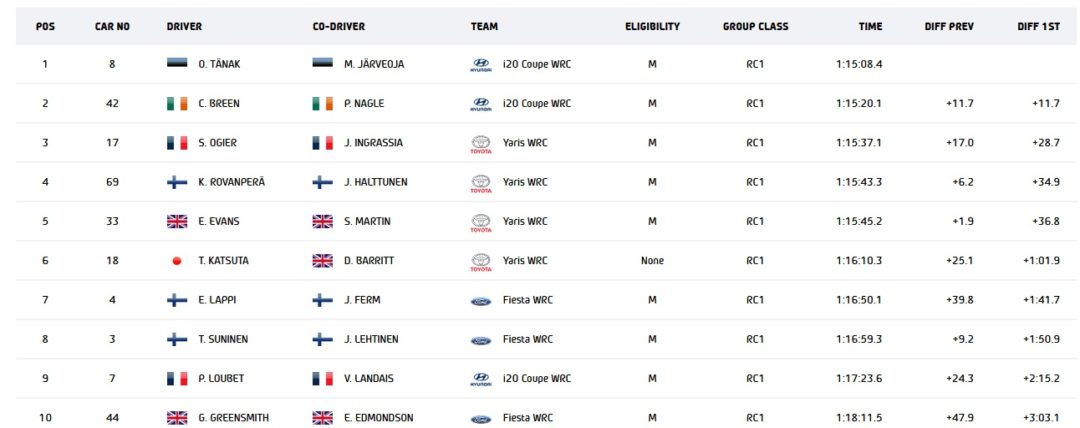Click the Ford logo in E. Lappi's row

(481, 301)
